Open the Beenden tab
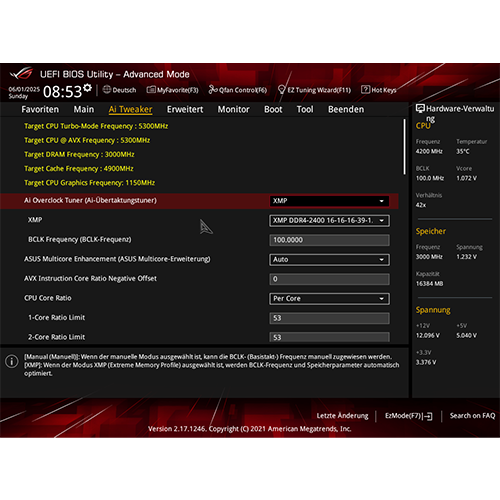Image resolution: width=500 pixels, height=500 pixels. click(346, 109)
